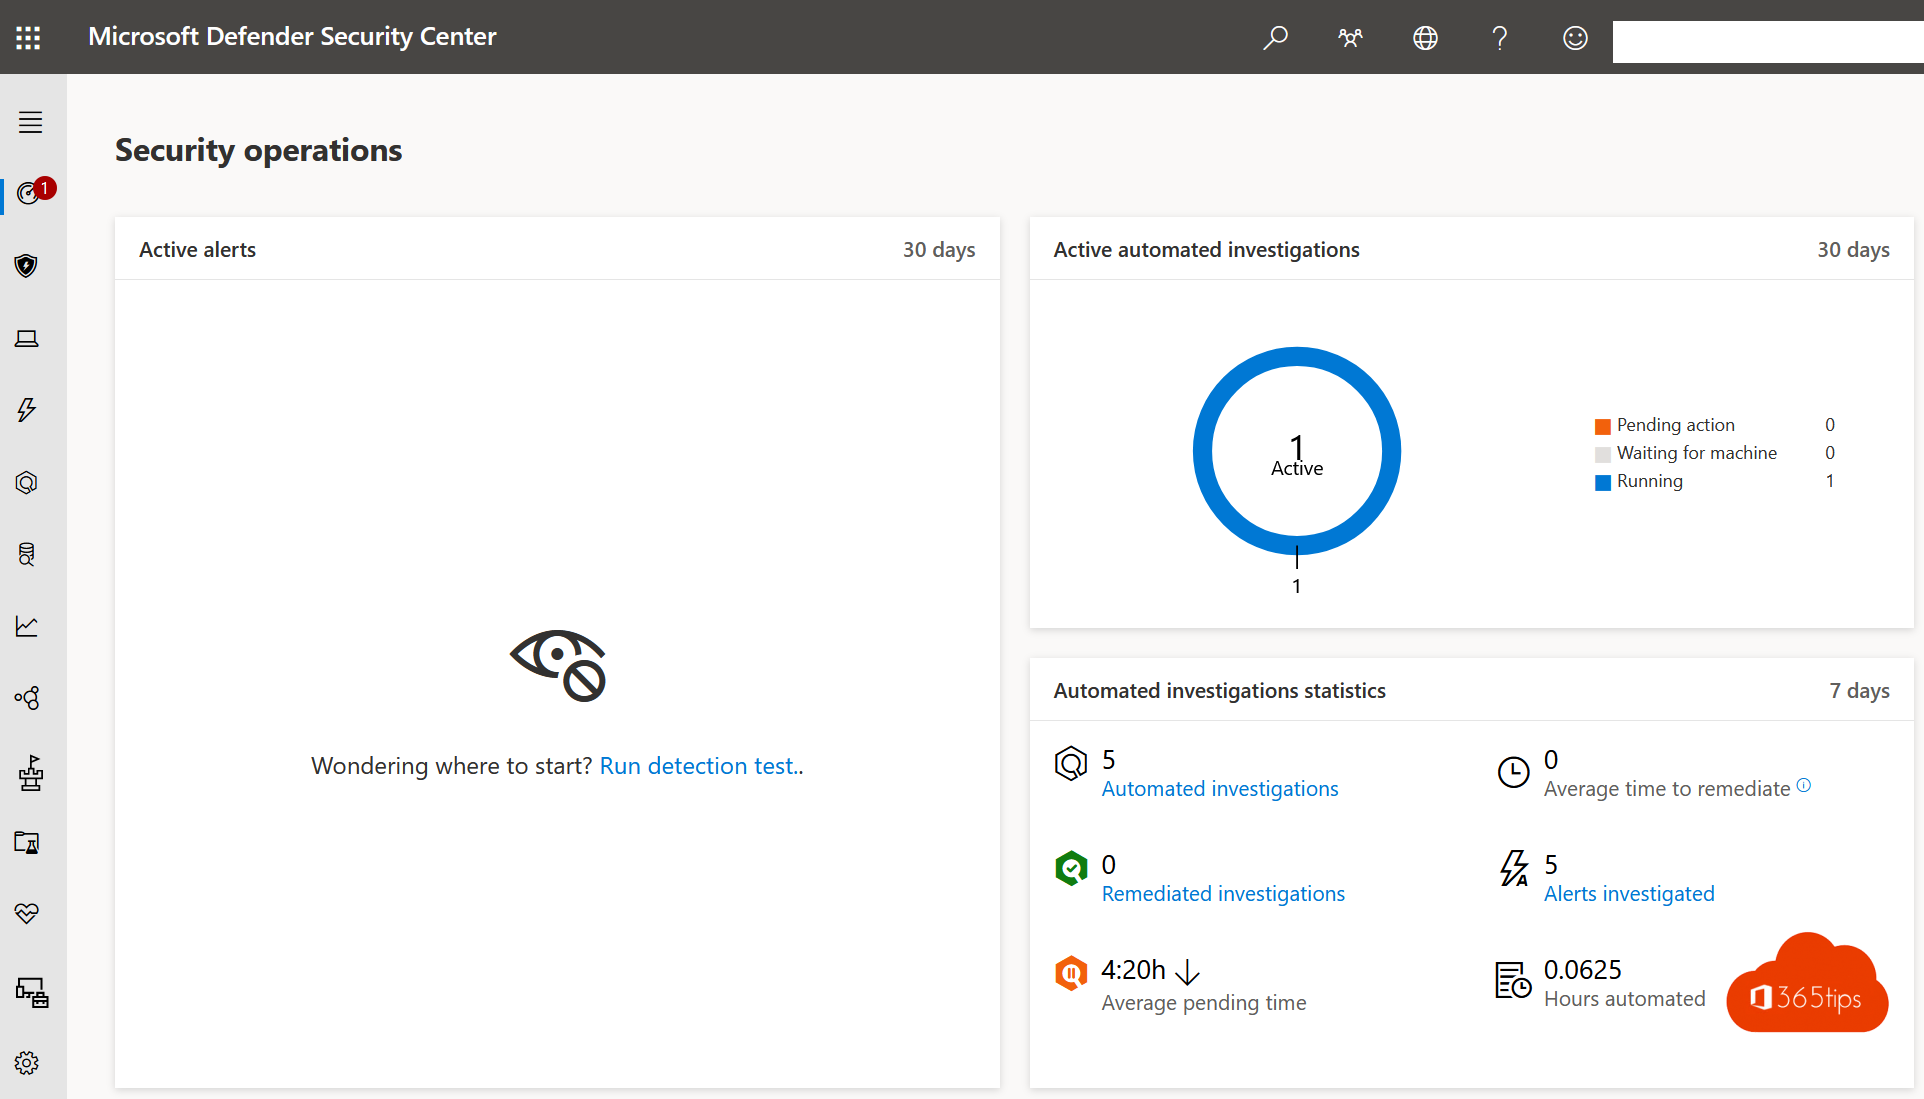Click the Threat vulnerability management icon
The image size is (1924, 1099).
pos(29,481)
